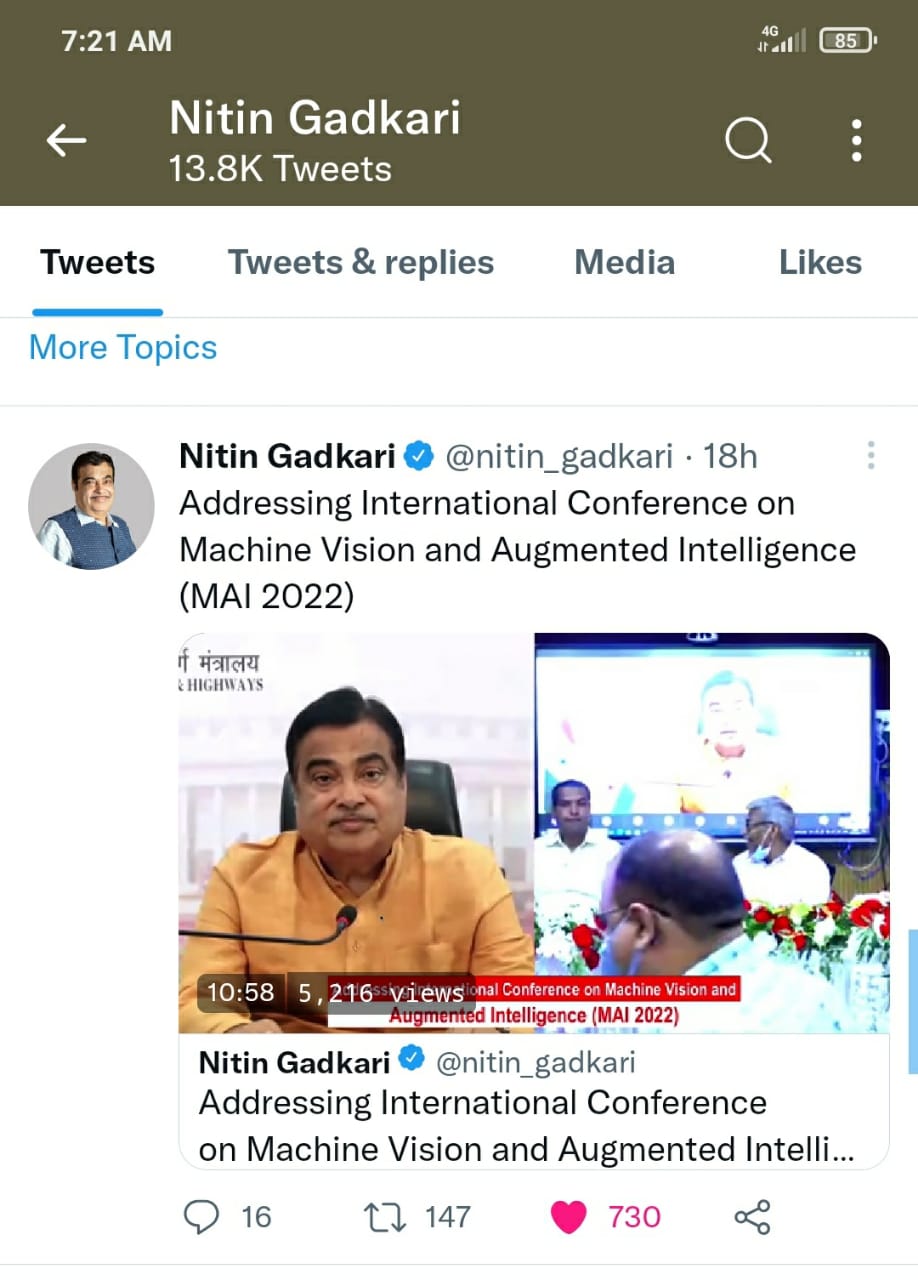This screenshot has height=1280, width=918.
Task: Switch to the Tweets & replies tab
Action: tap(361, 263)
